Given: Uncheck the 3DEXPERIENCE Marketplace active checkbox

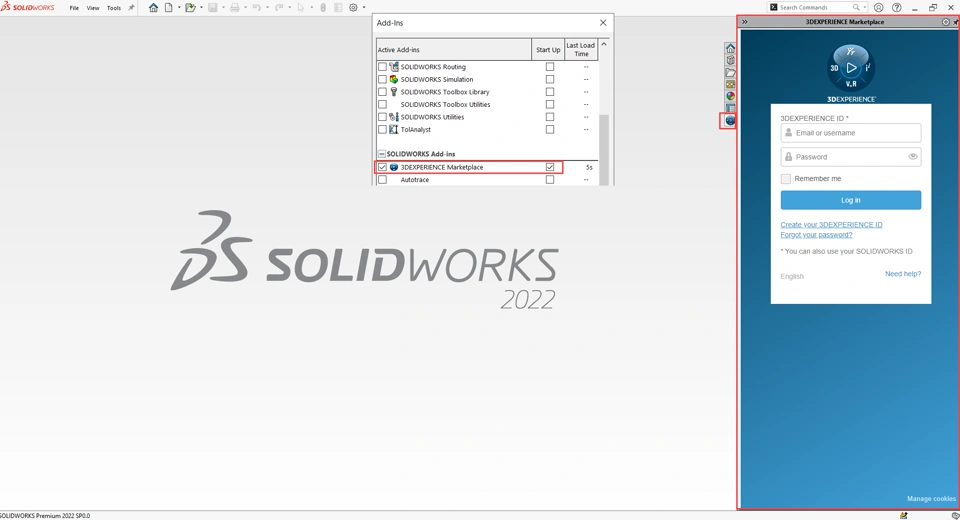Looking at the screenshot, I should 383,167.
